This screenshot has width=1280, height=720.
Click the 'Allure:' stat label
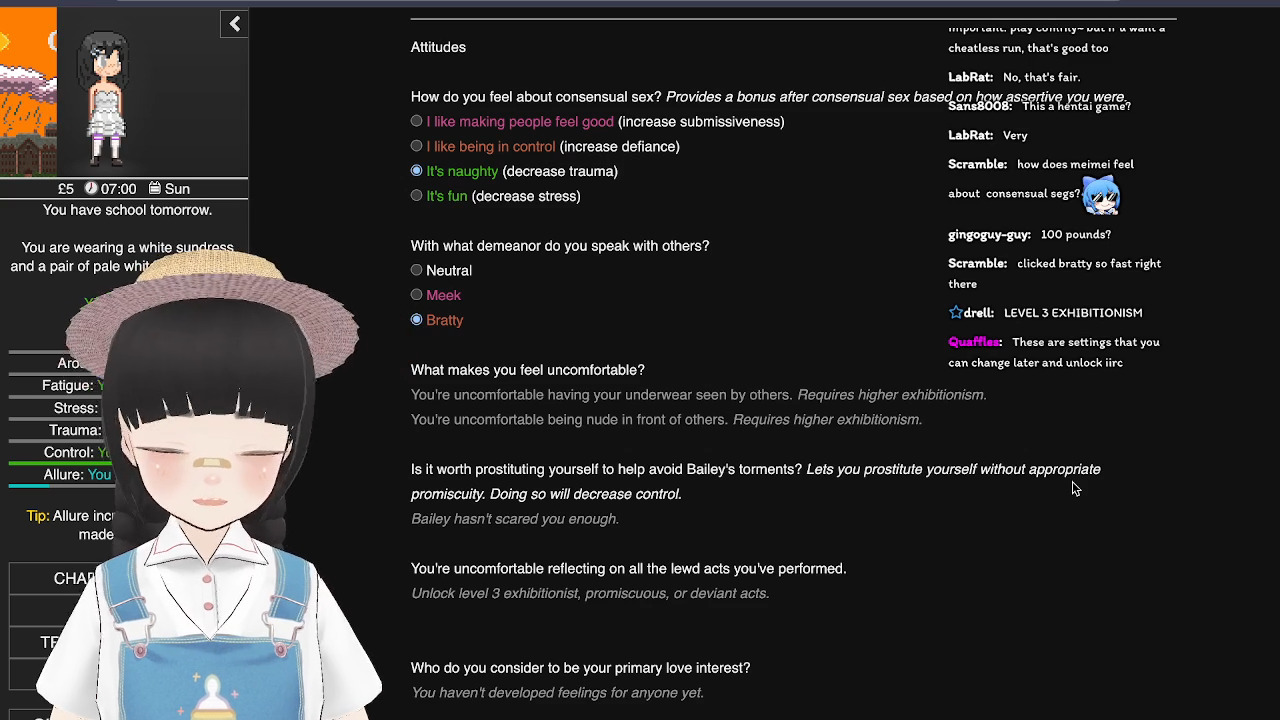click(x=63, y=474)
